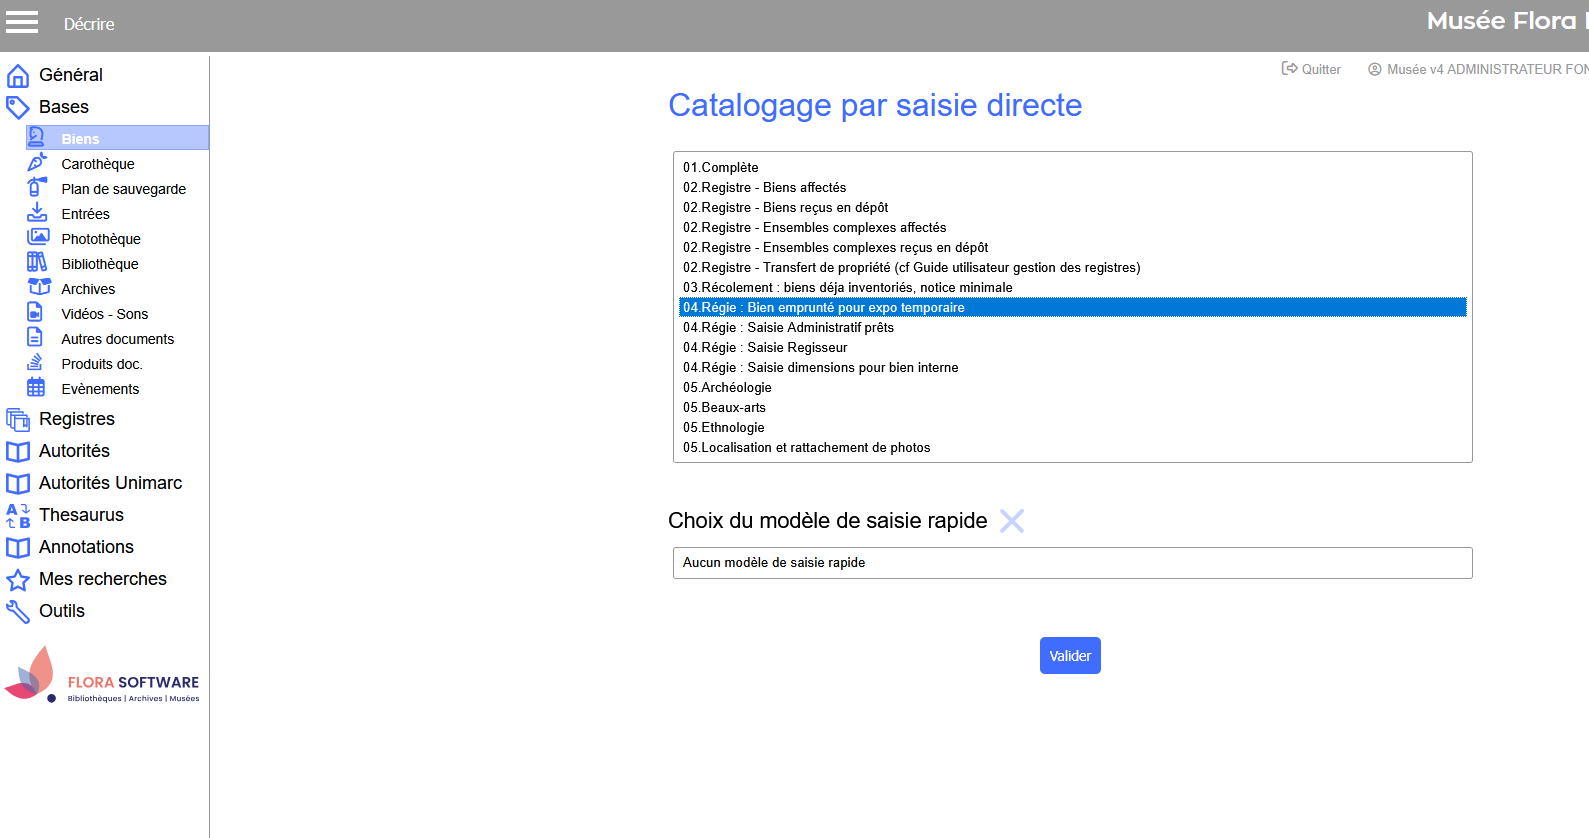Viewport: 1589px width, 838px height.
Task: Clear the saisie rapide model with X
Action: pos(1012,521)
